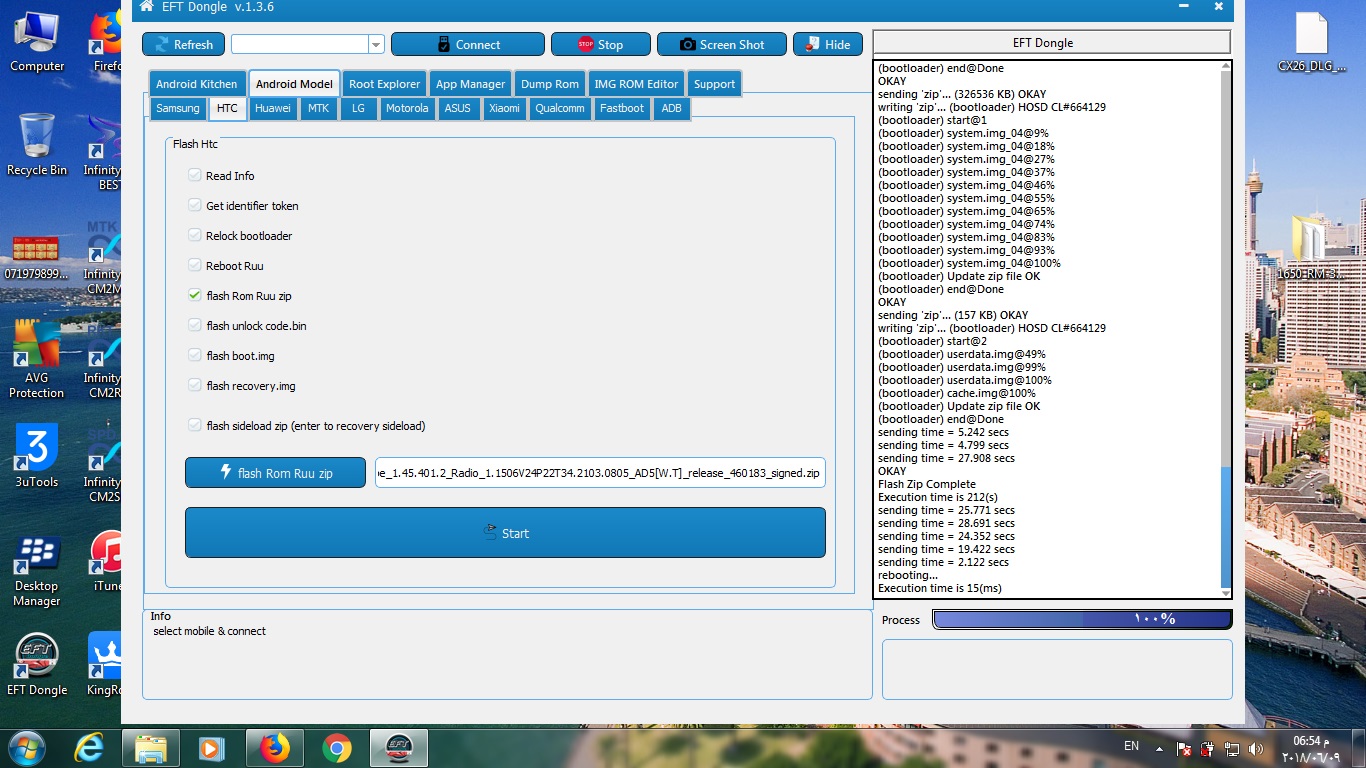Click the large Start button
The image size is (1366, 768).
[505, 533]
